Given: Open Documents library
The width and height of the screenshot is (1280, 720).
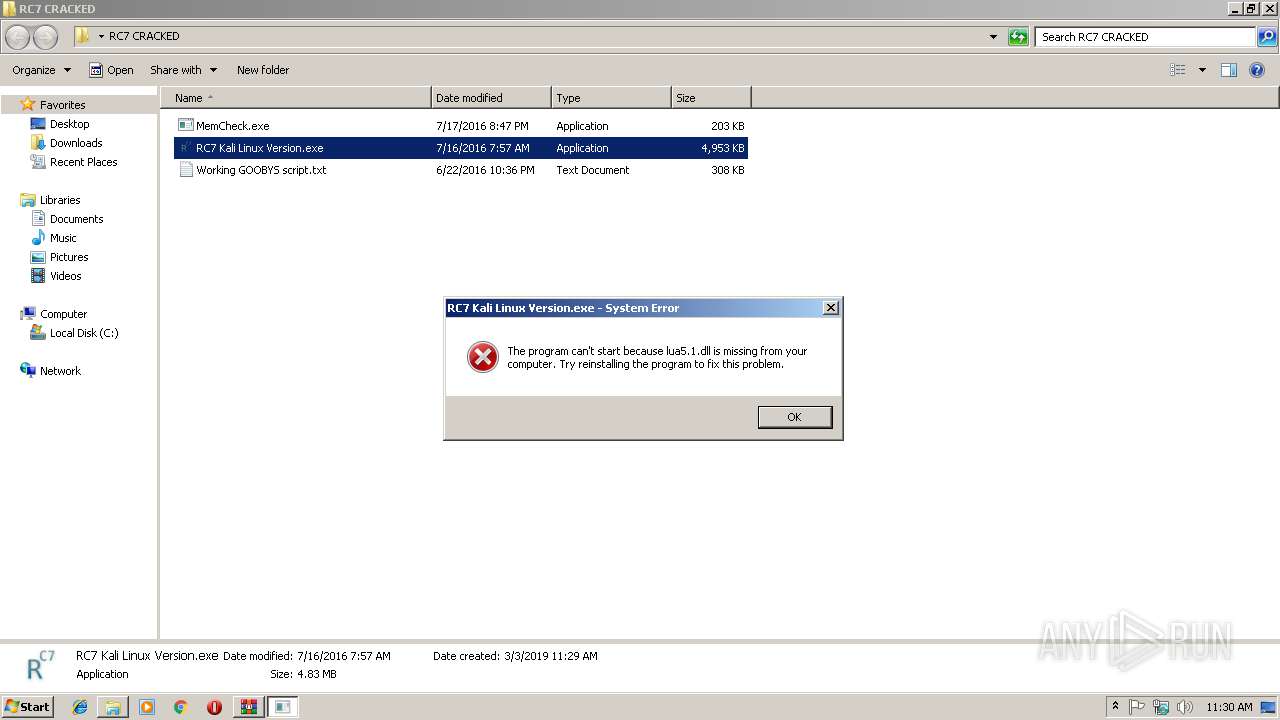Looking at the screenshot, I should coord(76,219).
